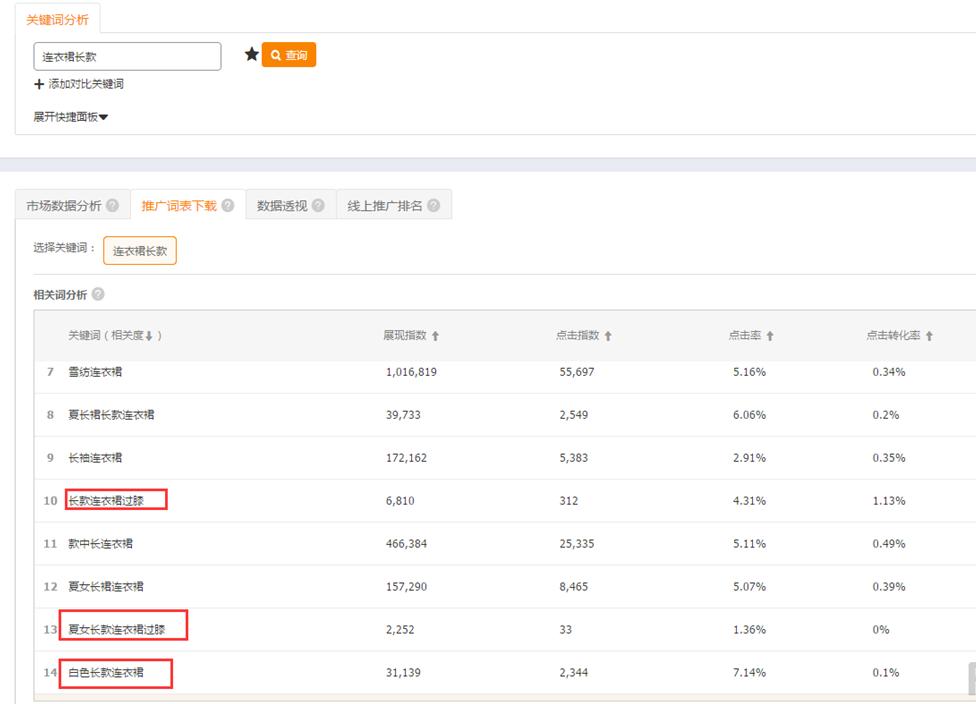Click the 查询 search button
The width and height of the screenshot is (976, 704).
pos(289,55)
